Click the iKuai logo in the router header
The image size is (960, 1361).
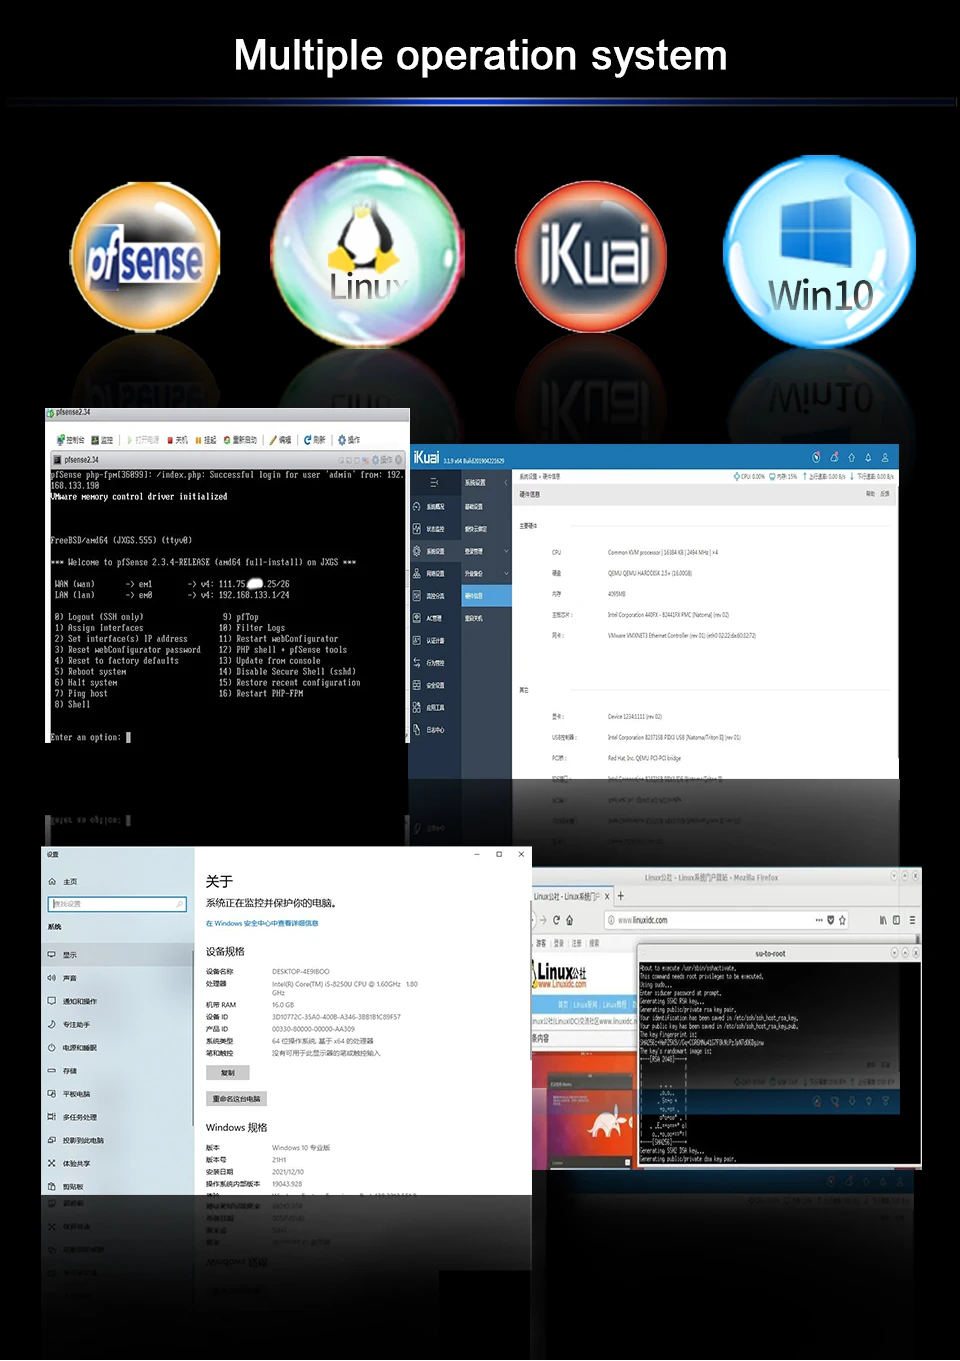426,457
